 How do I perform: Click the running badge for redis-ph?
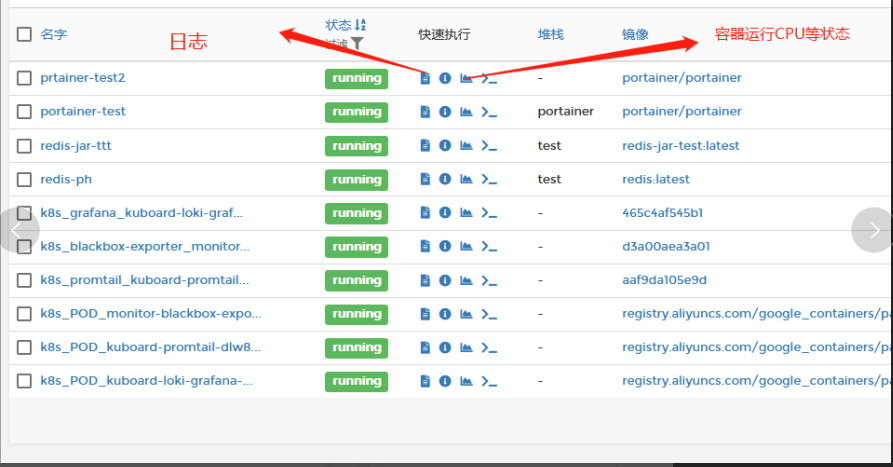pos(357,179)
